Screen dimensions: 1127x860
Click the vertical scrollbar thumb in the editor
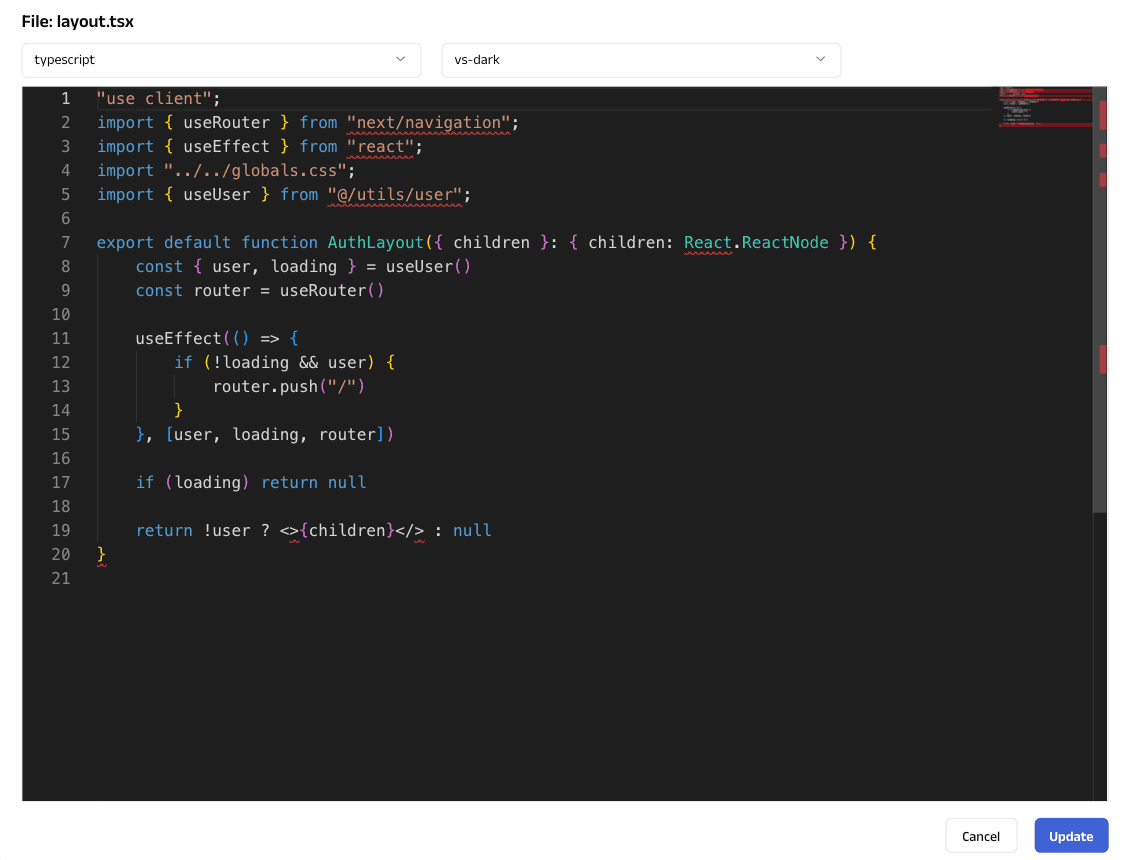point(1099,300)
